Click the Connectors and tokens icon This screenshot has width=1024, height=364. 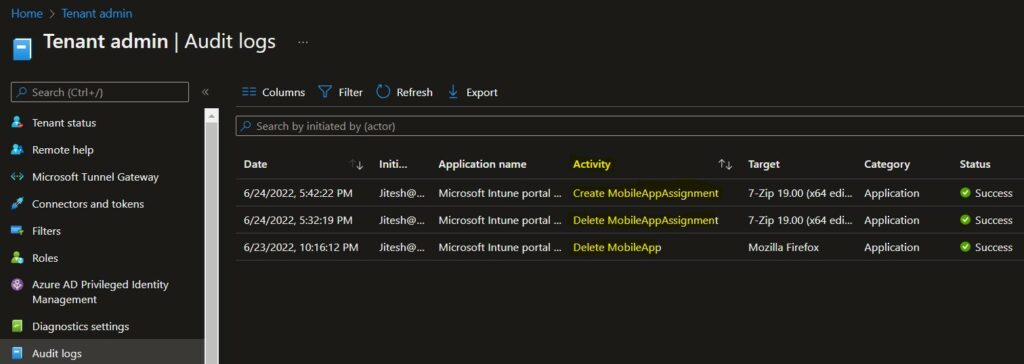click(x=18, y=204)
